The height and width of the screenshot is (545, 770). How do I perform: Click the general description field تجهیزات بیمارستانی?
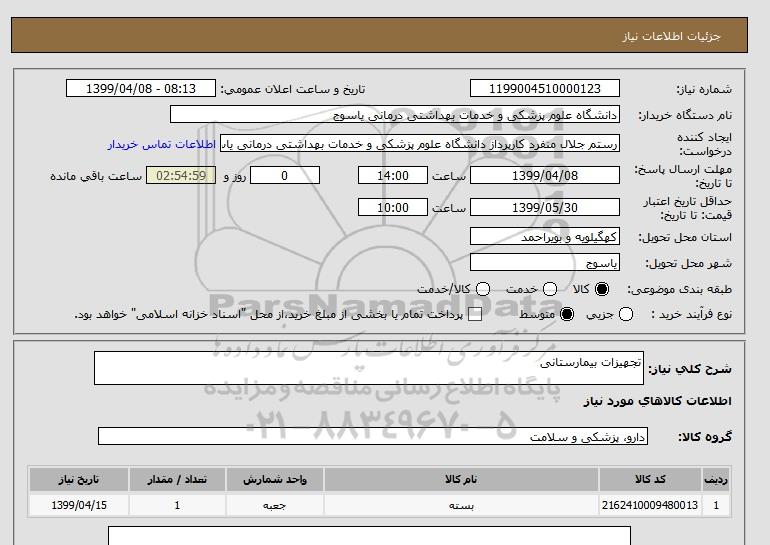pos(369,368)
